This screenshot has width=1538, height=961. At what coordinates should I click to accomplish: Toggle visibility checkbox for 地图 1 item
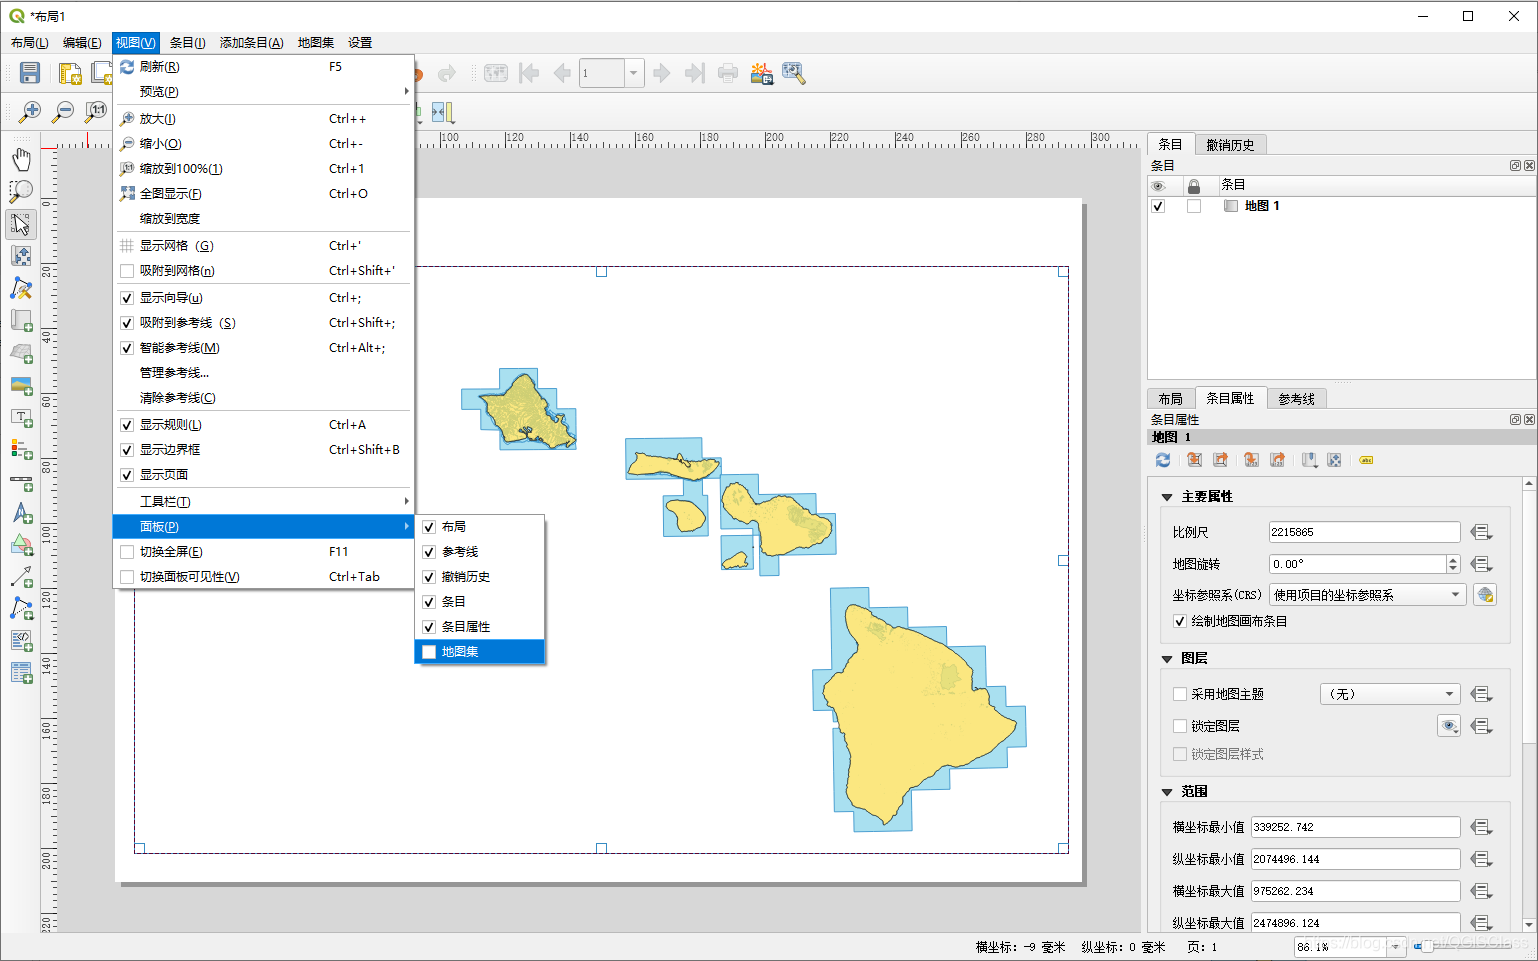pos(1158,206)
